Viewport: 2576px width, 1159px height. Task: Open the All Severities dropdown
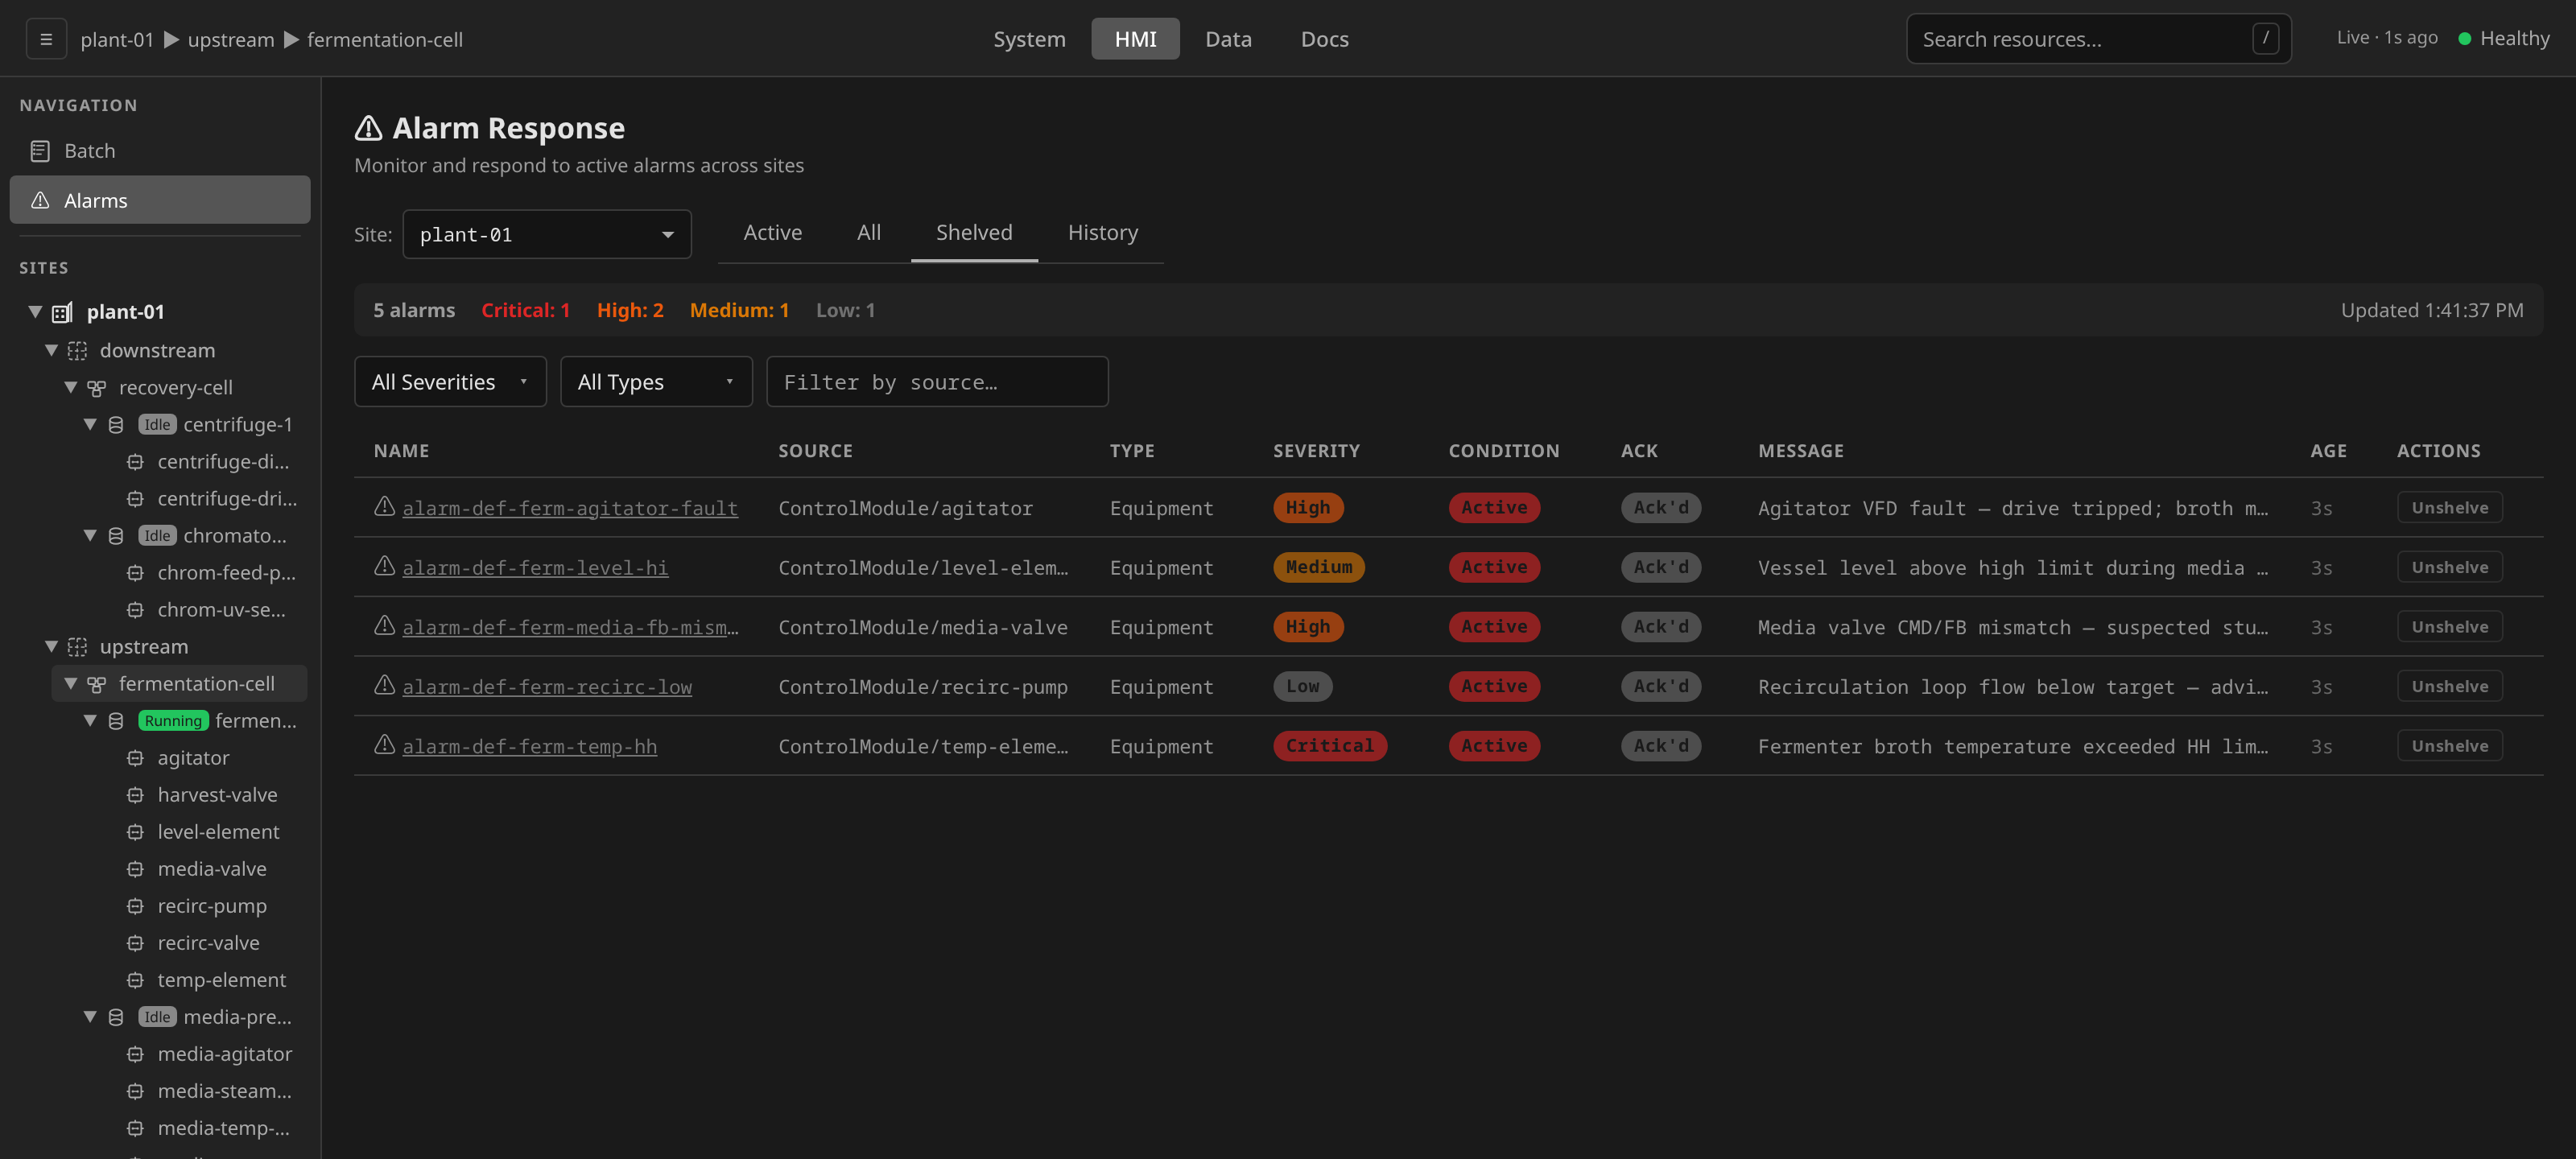[450, 382]
